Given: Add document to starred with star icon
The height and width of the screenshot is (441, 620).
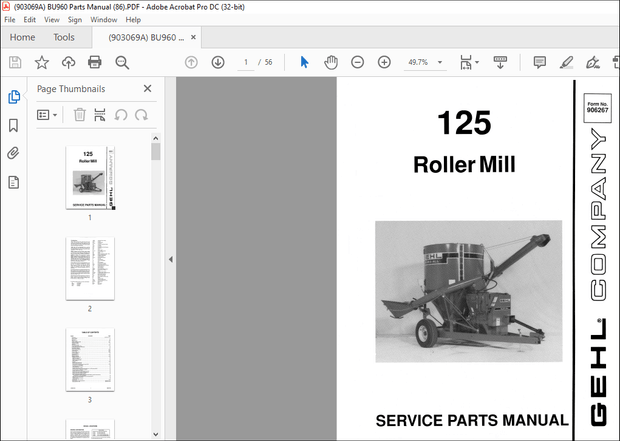Looking at the screenshot, I should coord(42,62).
